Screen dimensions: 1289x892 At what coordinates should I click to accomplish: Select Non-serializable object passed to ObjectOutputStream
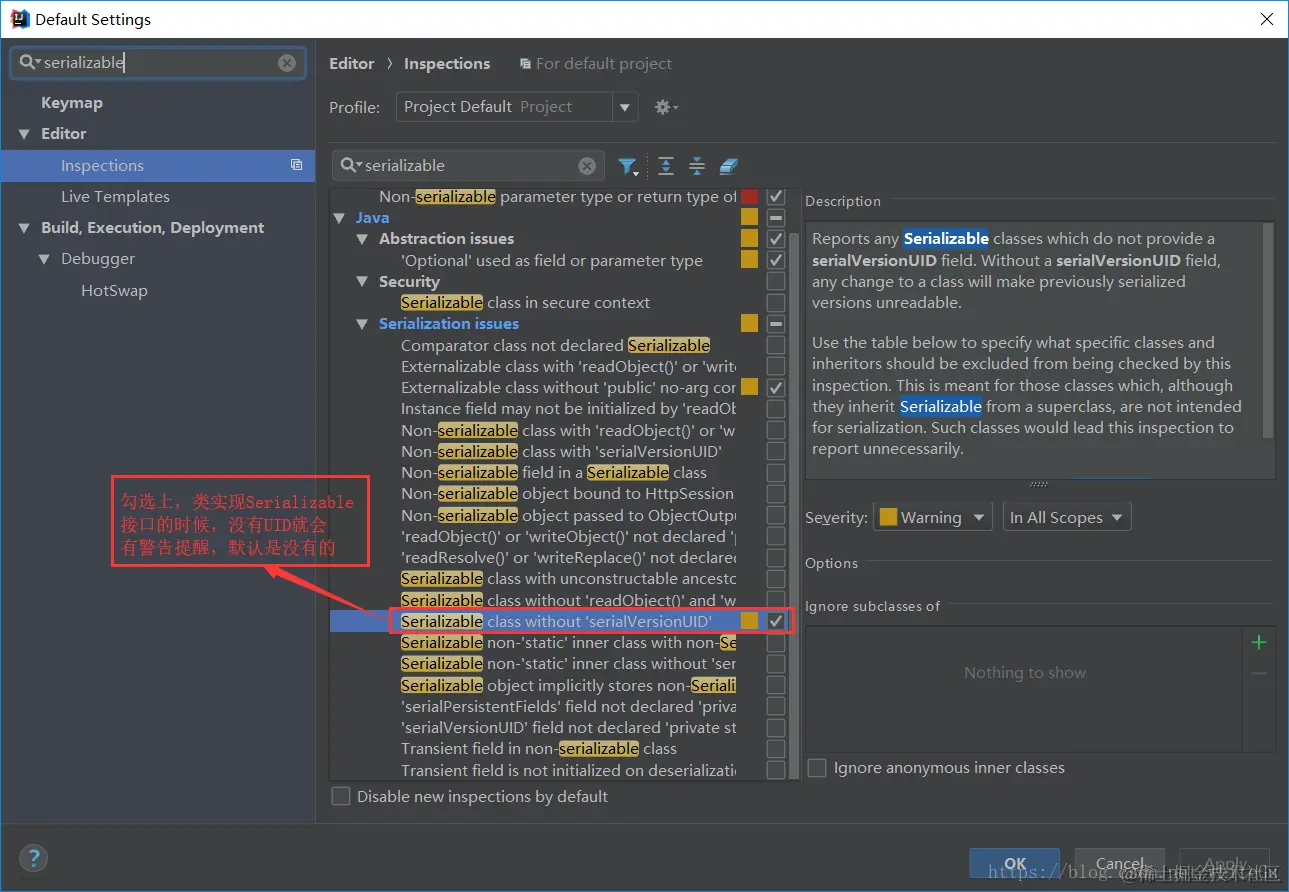(x=568, y=515)
